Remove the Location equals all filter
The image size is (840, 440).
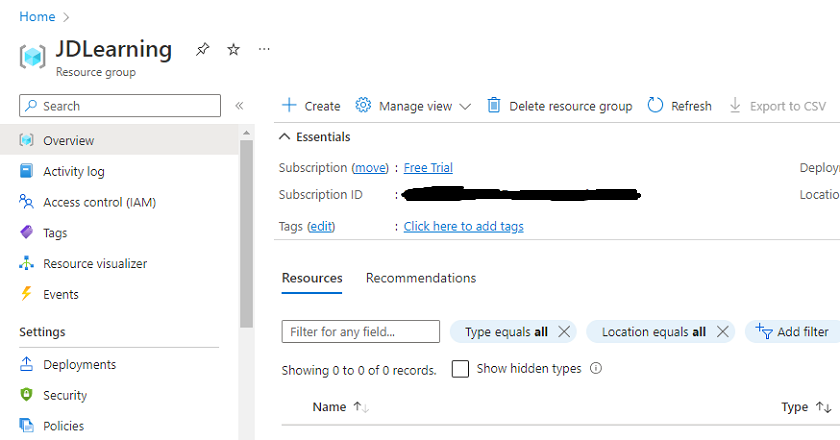point(722,332)
